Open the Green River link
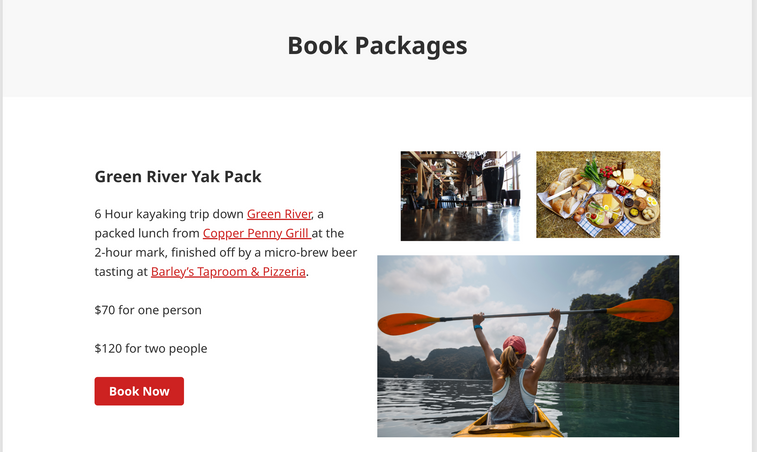 [x=280, y=214]
